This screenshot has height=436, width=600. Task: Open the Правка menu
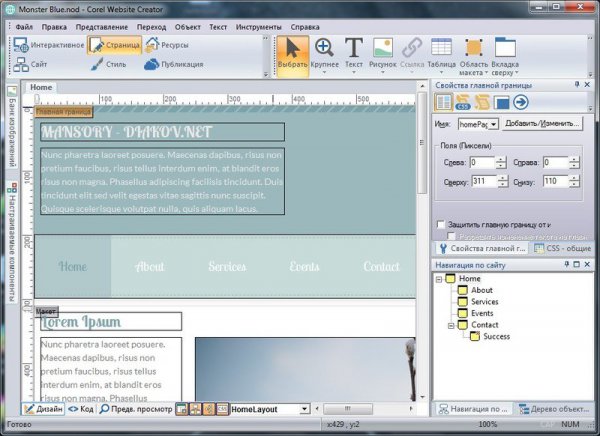pos(54,27)
